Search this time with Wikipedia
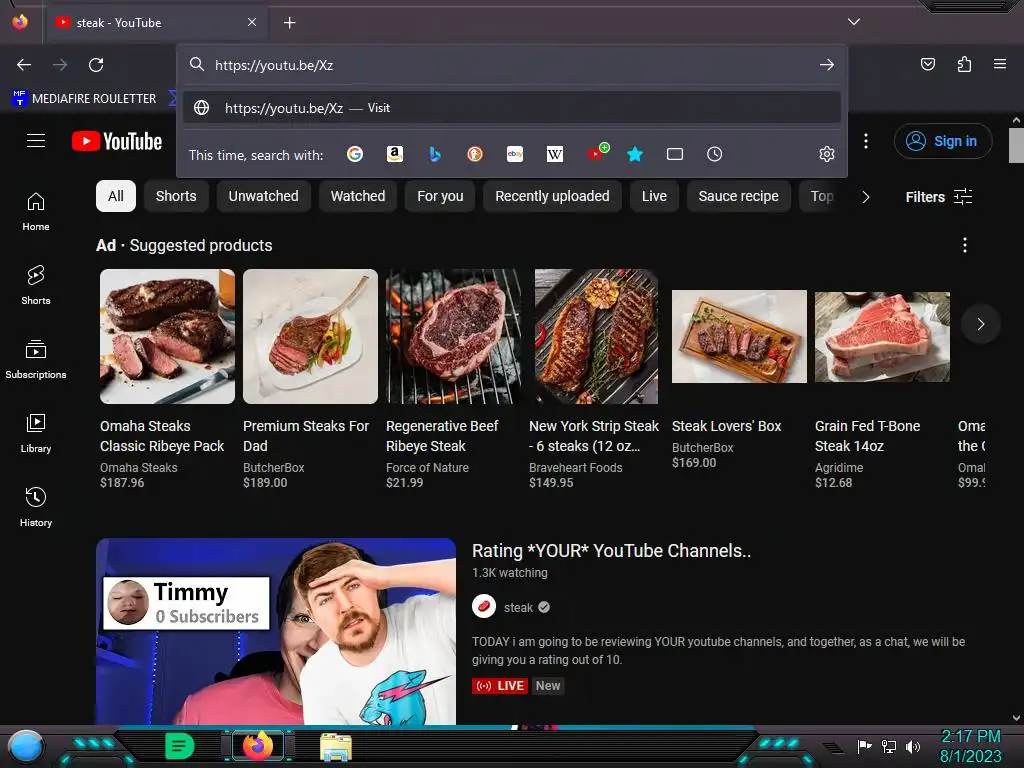This screenshot has height=768, width=1024. click(x=554, y=154)
